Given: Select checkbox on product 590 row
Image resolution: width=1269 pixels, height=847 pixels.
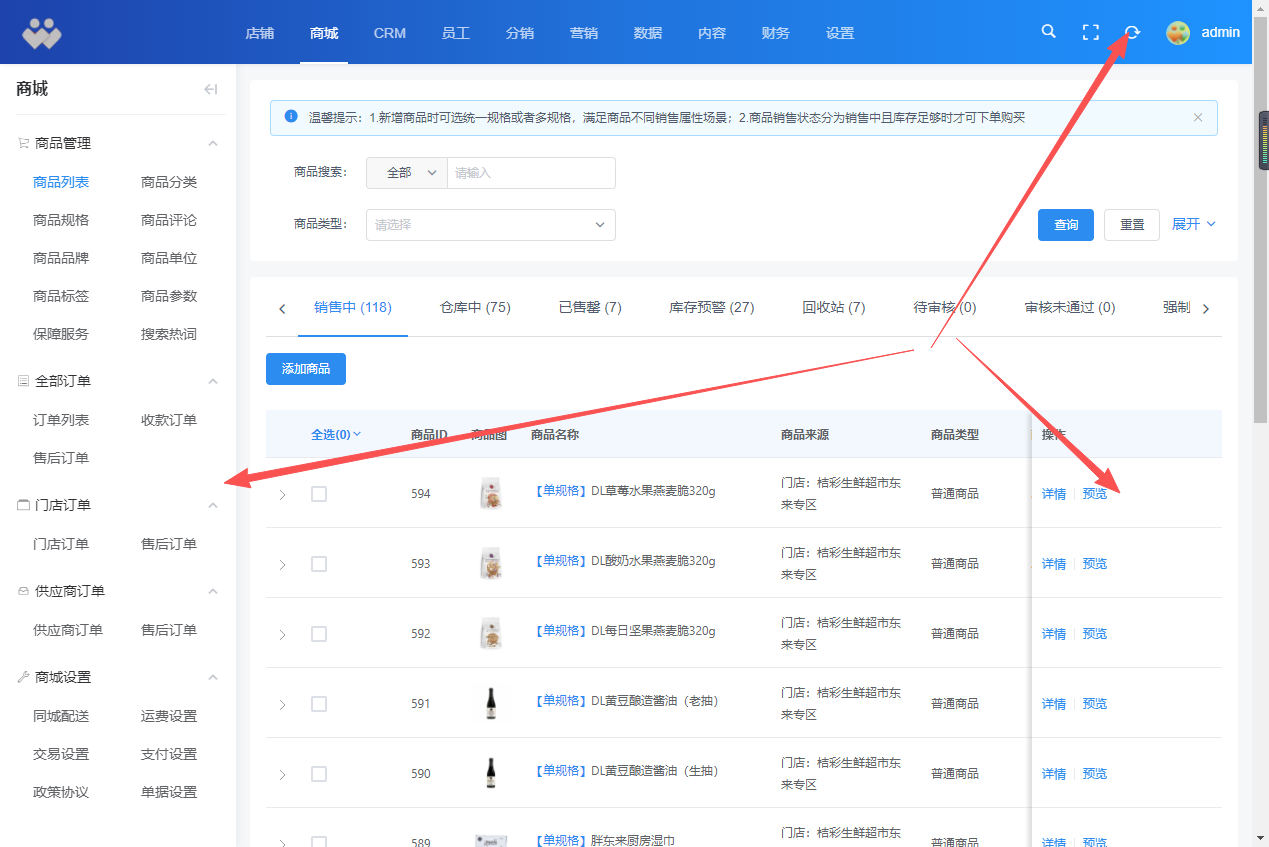Looking at the screenshot, I should [x=319, y=773].
